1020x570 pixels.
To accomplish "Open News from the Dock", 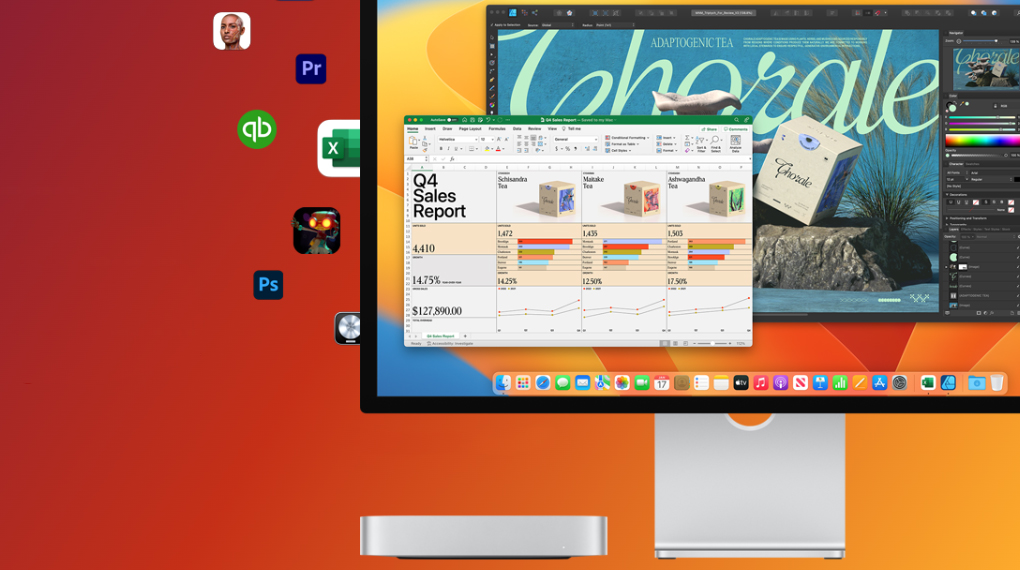I will click(x=800, y=383).
